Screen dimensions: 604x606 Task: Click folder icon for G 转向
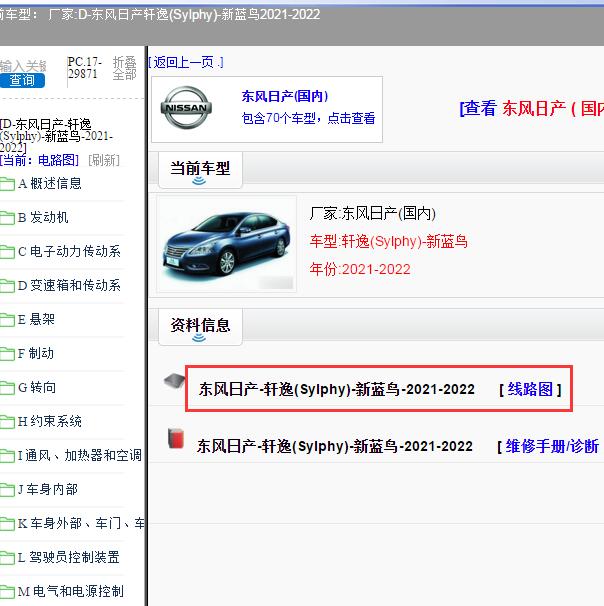[7, 388]
